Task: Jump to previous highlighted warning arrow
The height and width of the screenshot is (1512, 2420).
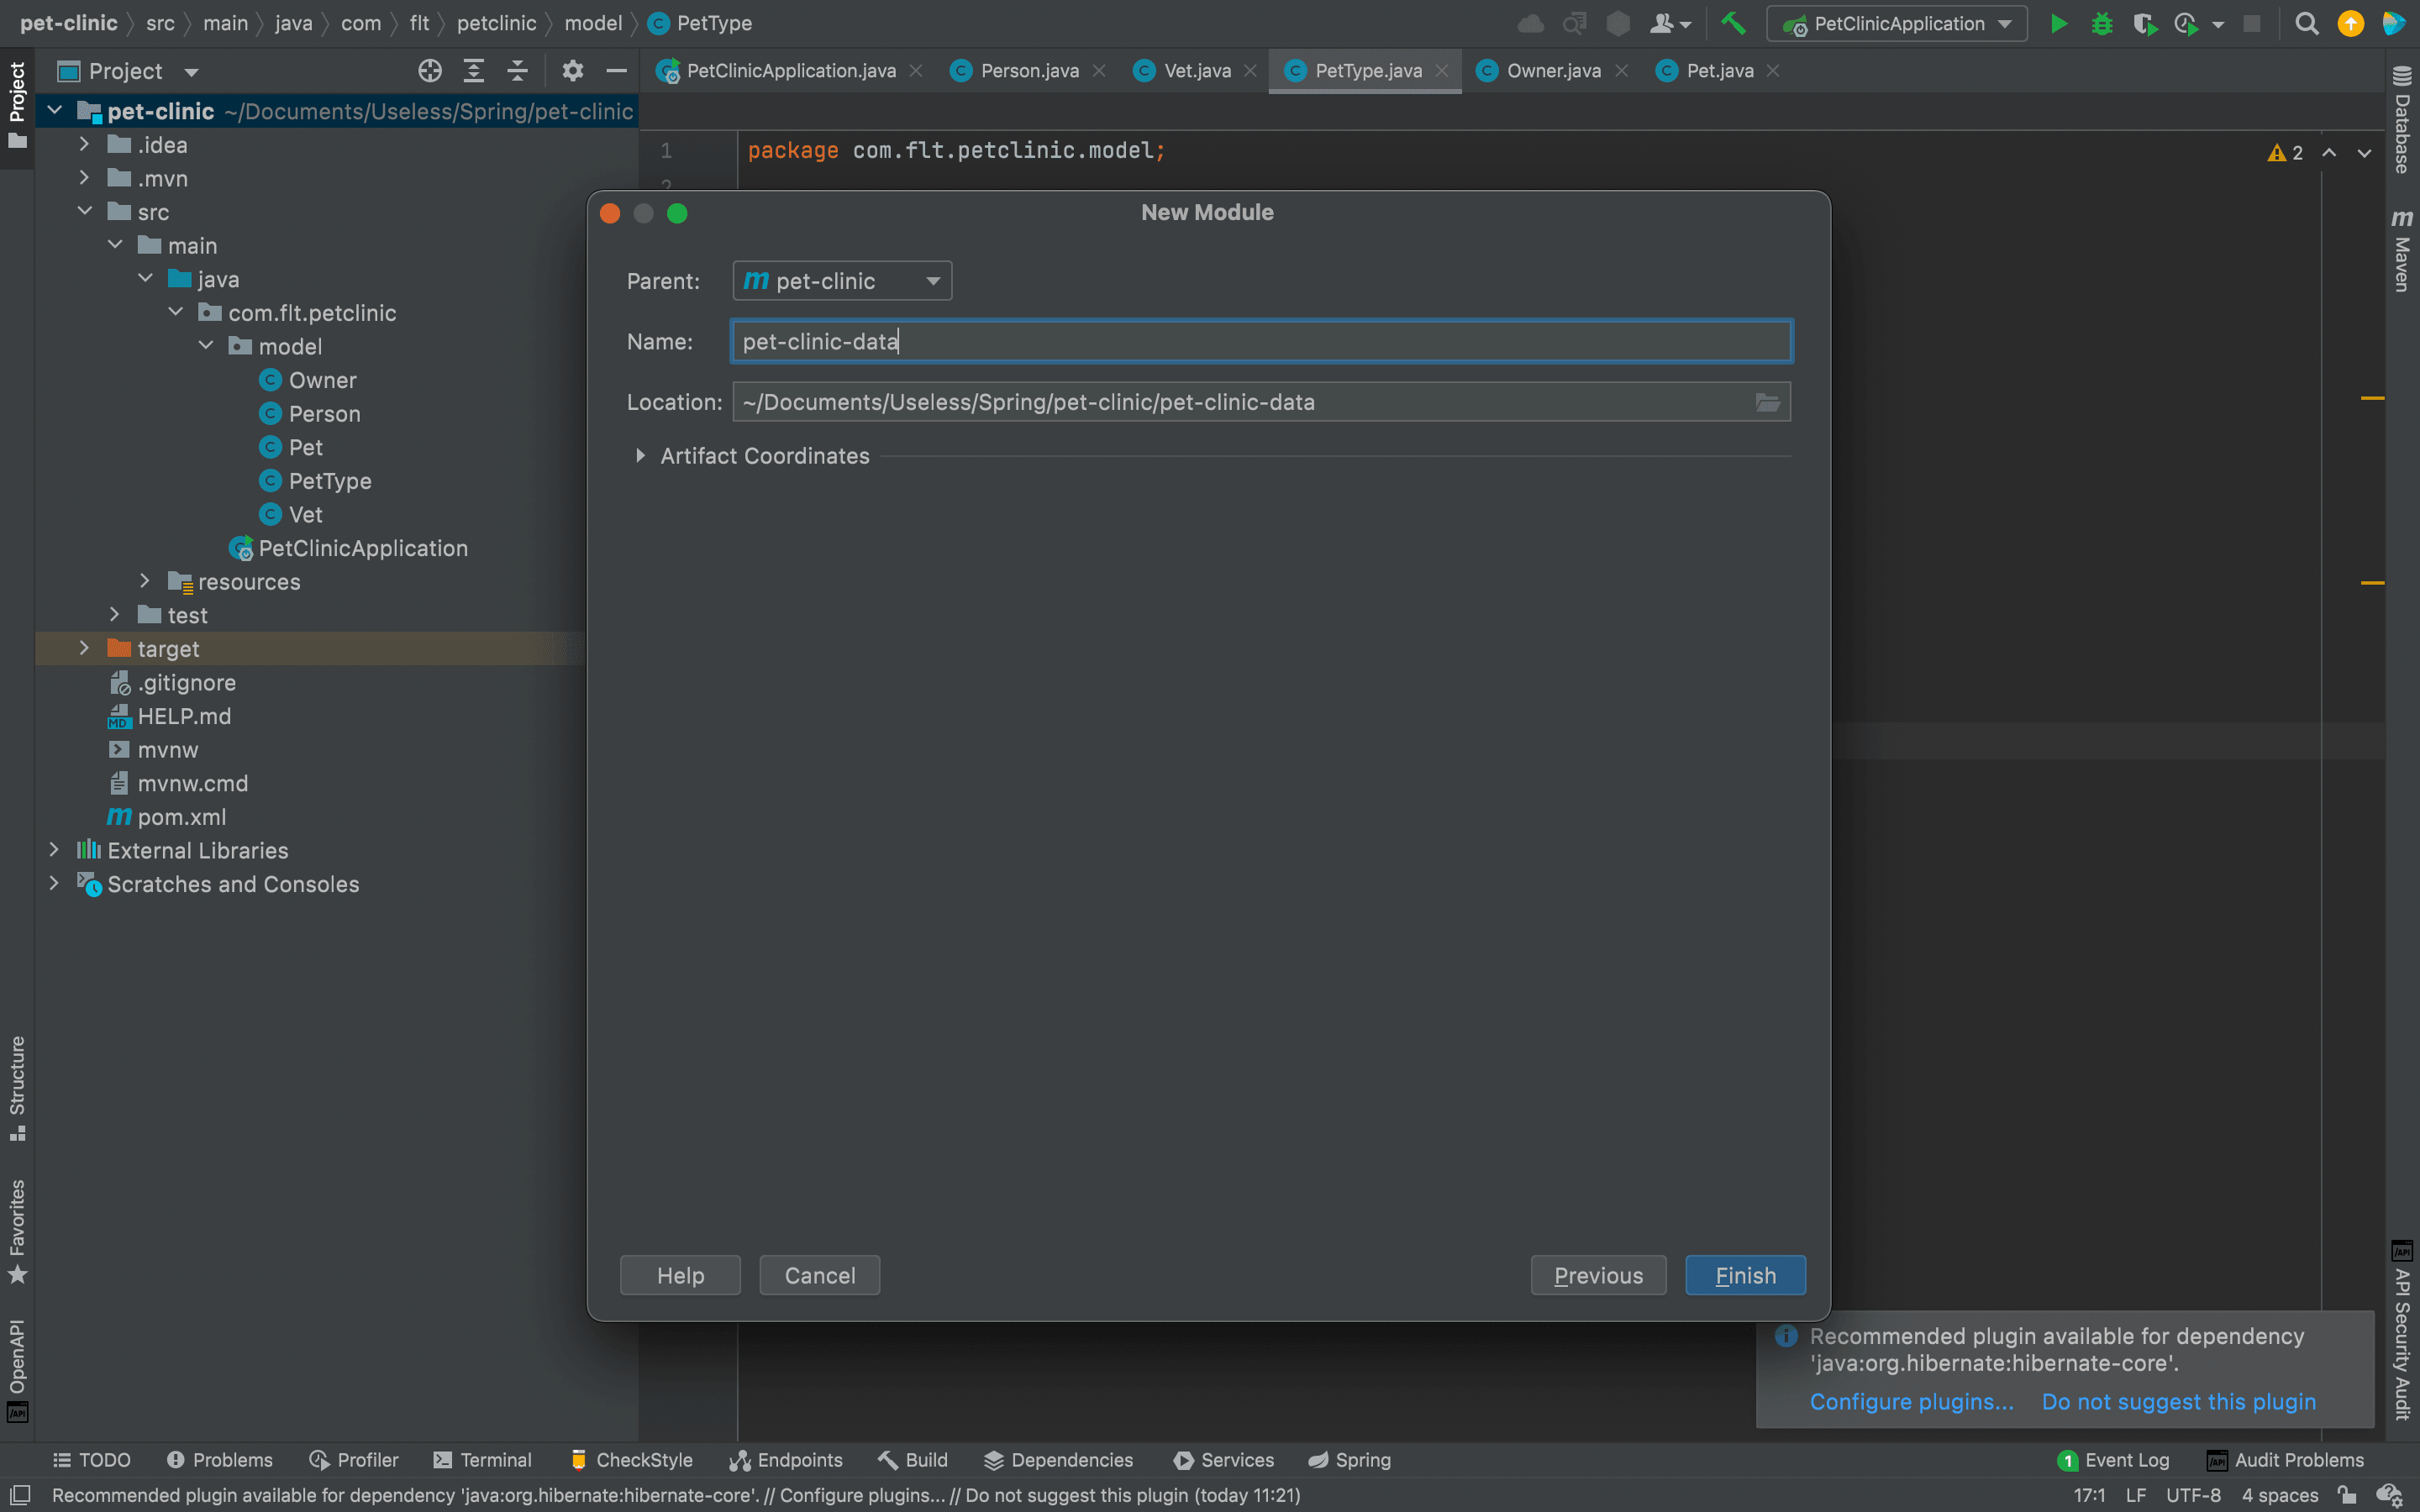Action: coord(2329,153)
